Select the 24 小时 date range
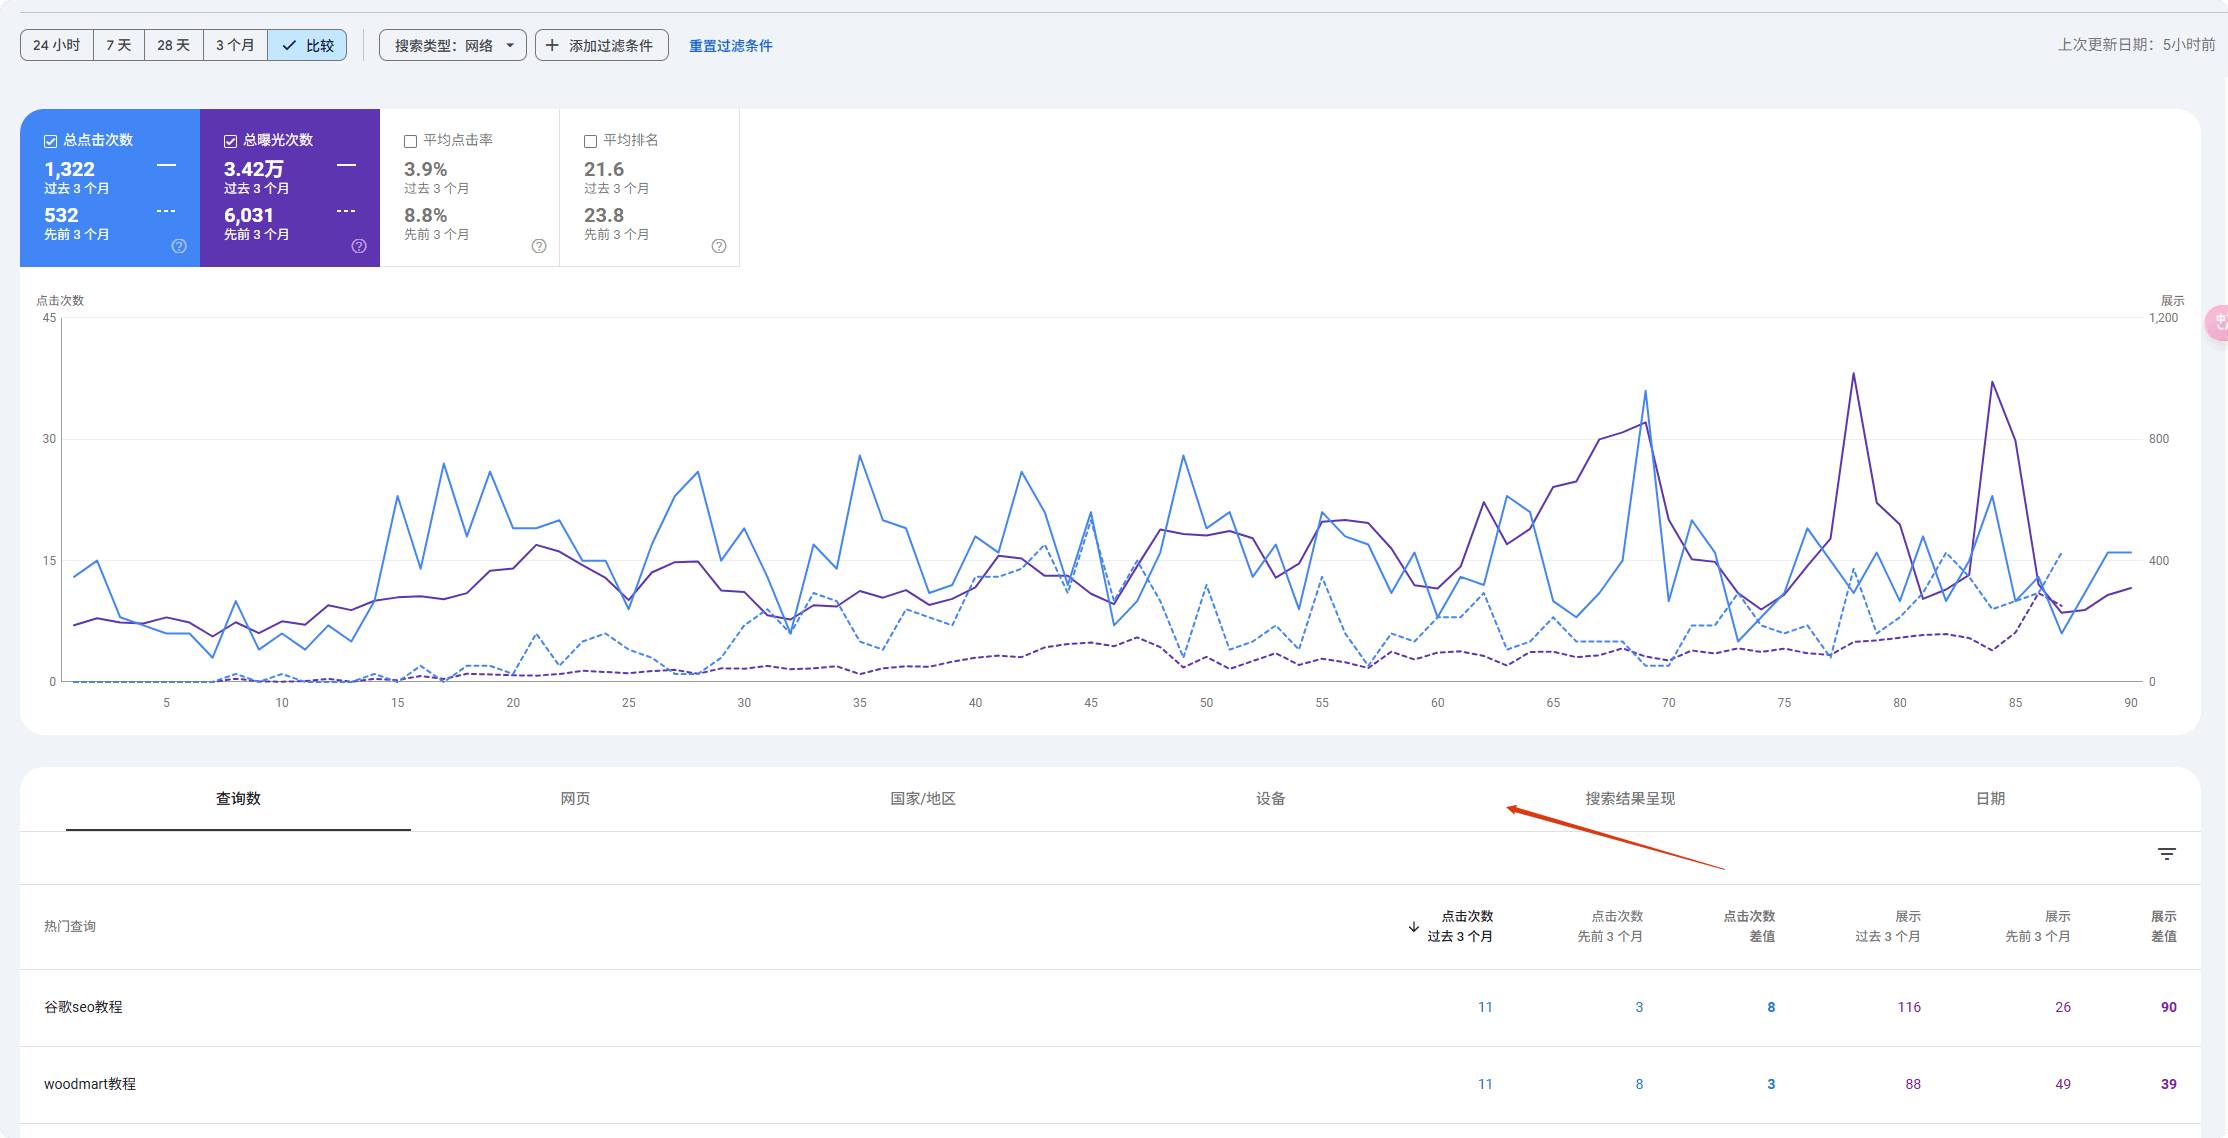This screenshot has height=1138, width=2228. 57,45
